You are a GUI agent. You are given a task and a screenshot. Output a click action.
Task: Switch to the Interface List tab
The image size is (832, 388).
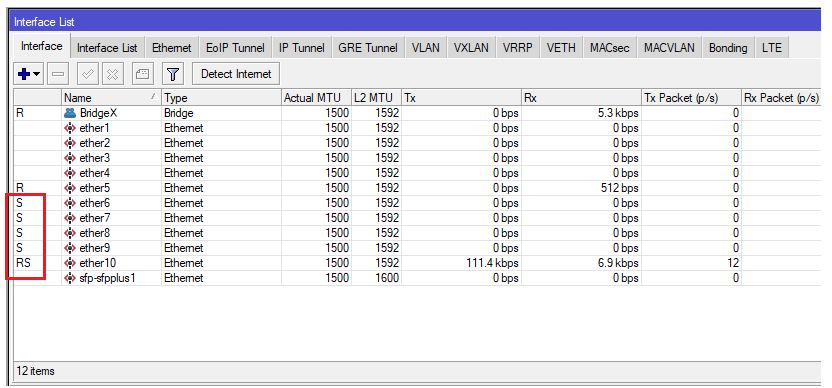click(107, 48)
